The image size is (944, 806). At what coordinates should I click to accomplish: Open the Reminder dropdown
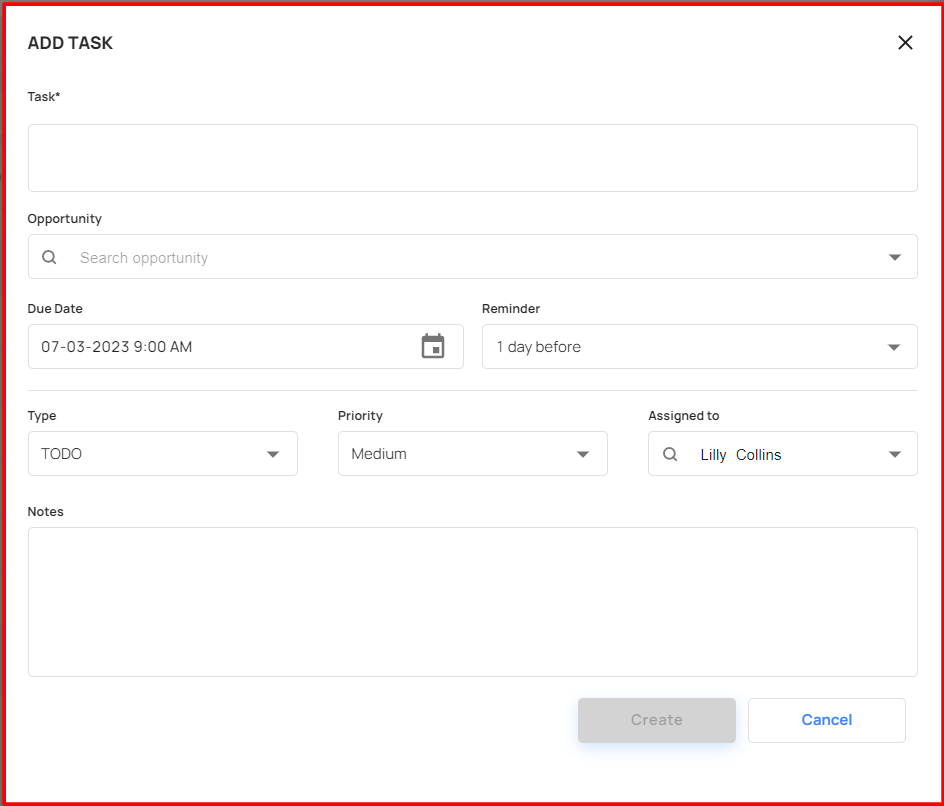[x=700, y=347]
